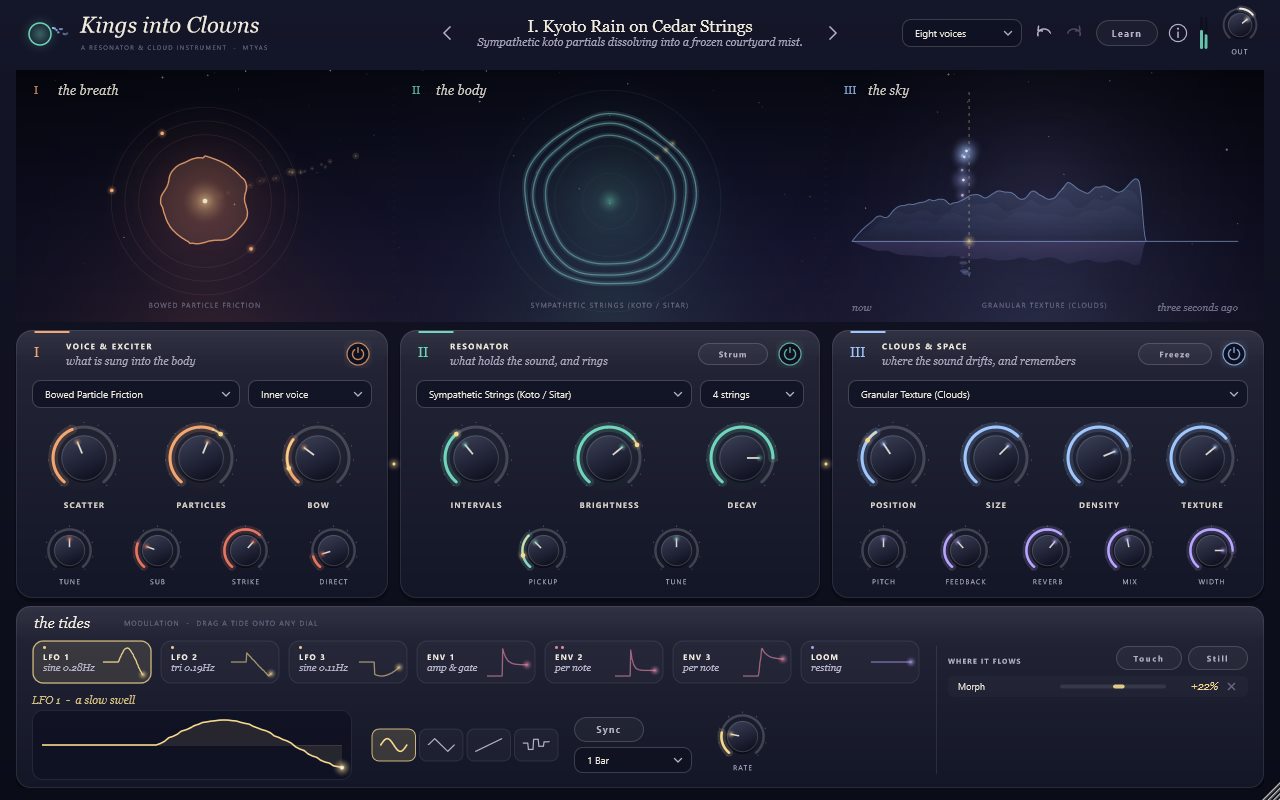This screenshot has height=800, width=1280.
Task: Open Bowed Particle Friction exciter dropdown
Action: 136,394
